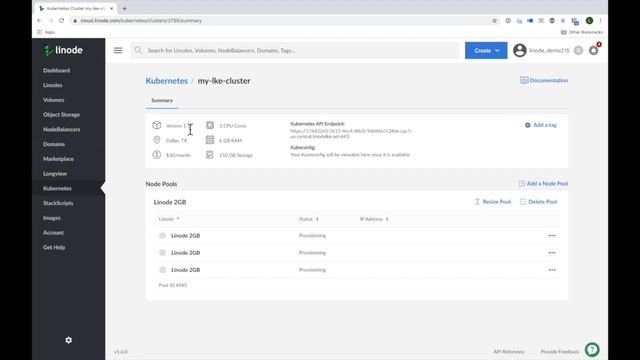This screenshot has height=360, width=640.
Task: Open Domains in sidebar
Action: pyautogui.click(x=54, y=144)
